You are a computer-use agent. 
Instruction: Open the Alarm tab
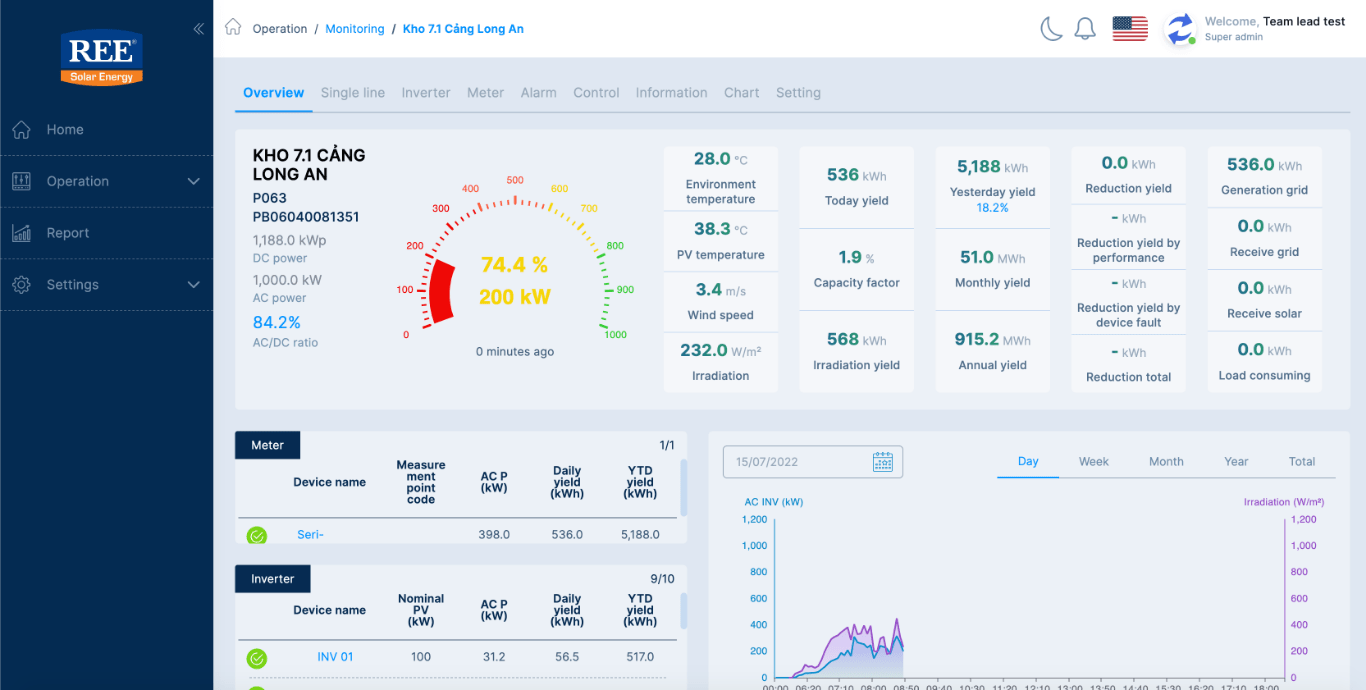pyautogui.click(x=538, y=92)
